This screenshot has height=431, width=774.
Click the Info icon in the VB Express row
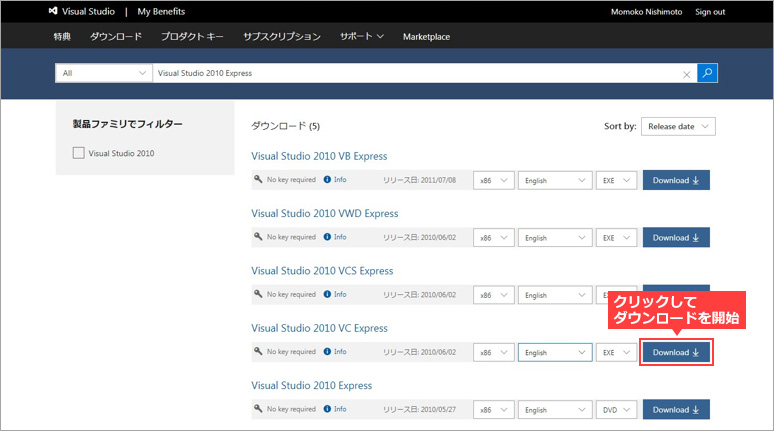click(327, 180)
